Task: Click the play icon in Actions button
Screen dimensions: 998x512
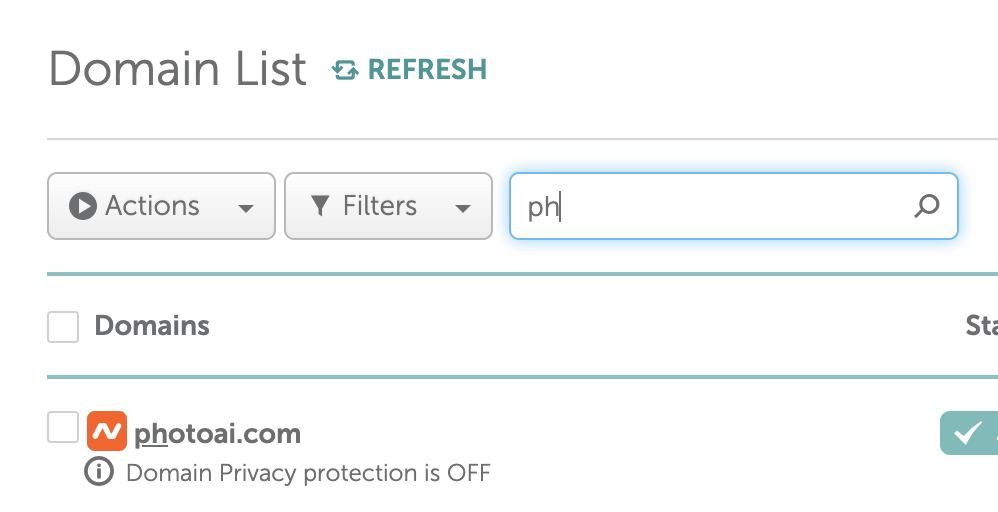Action: [x=82, y=206]
